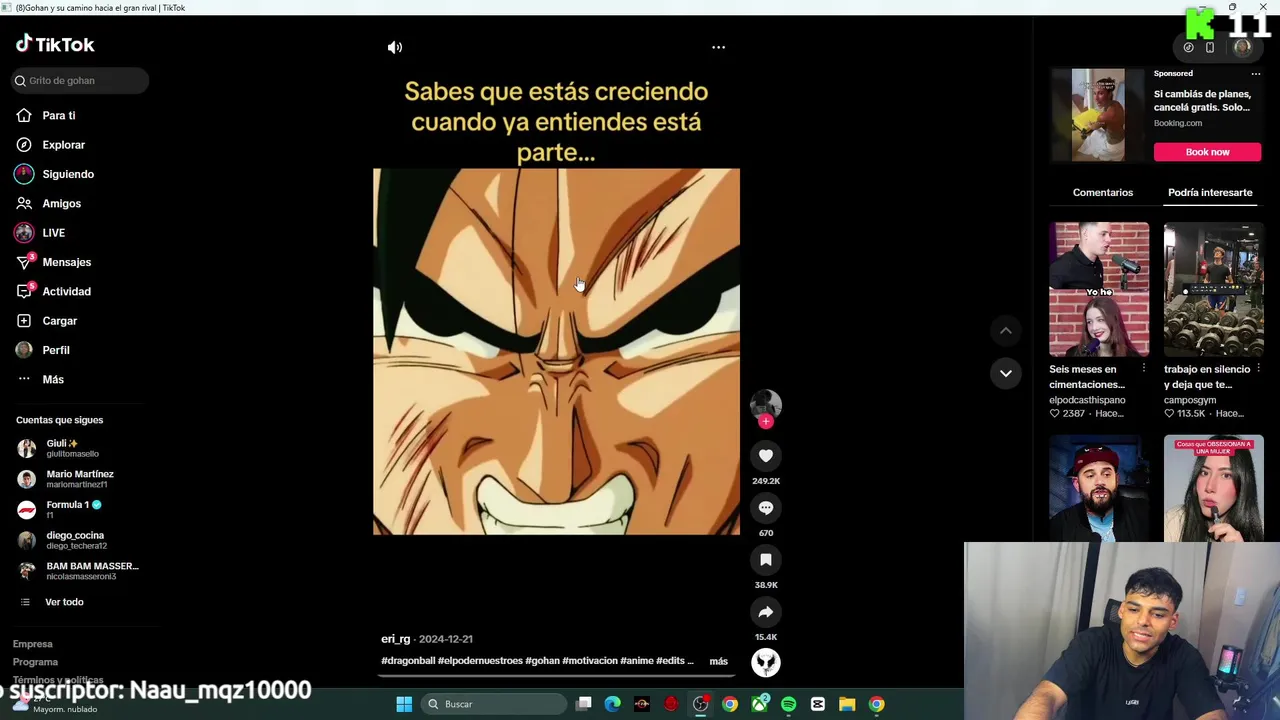Click the get-app phone icon top right
Viewport: 1280px width, 720px height.
point(1210,47)
